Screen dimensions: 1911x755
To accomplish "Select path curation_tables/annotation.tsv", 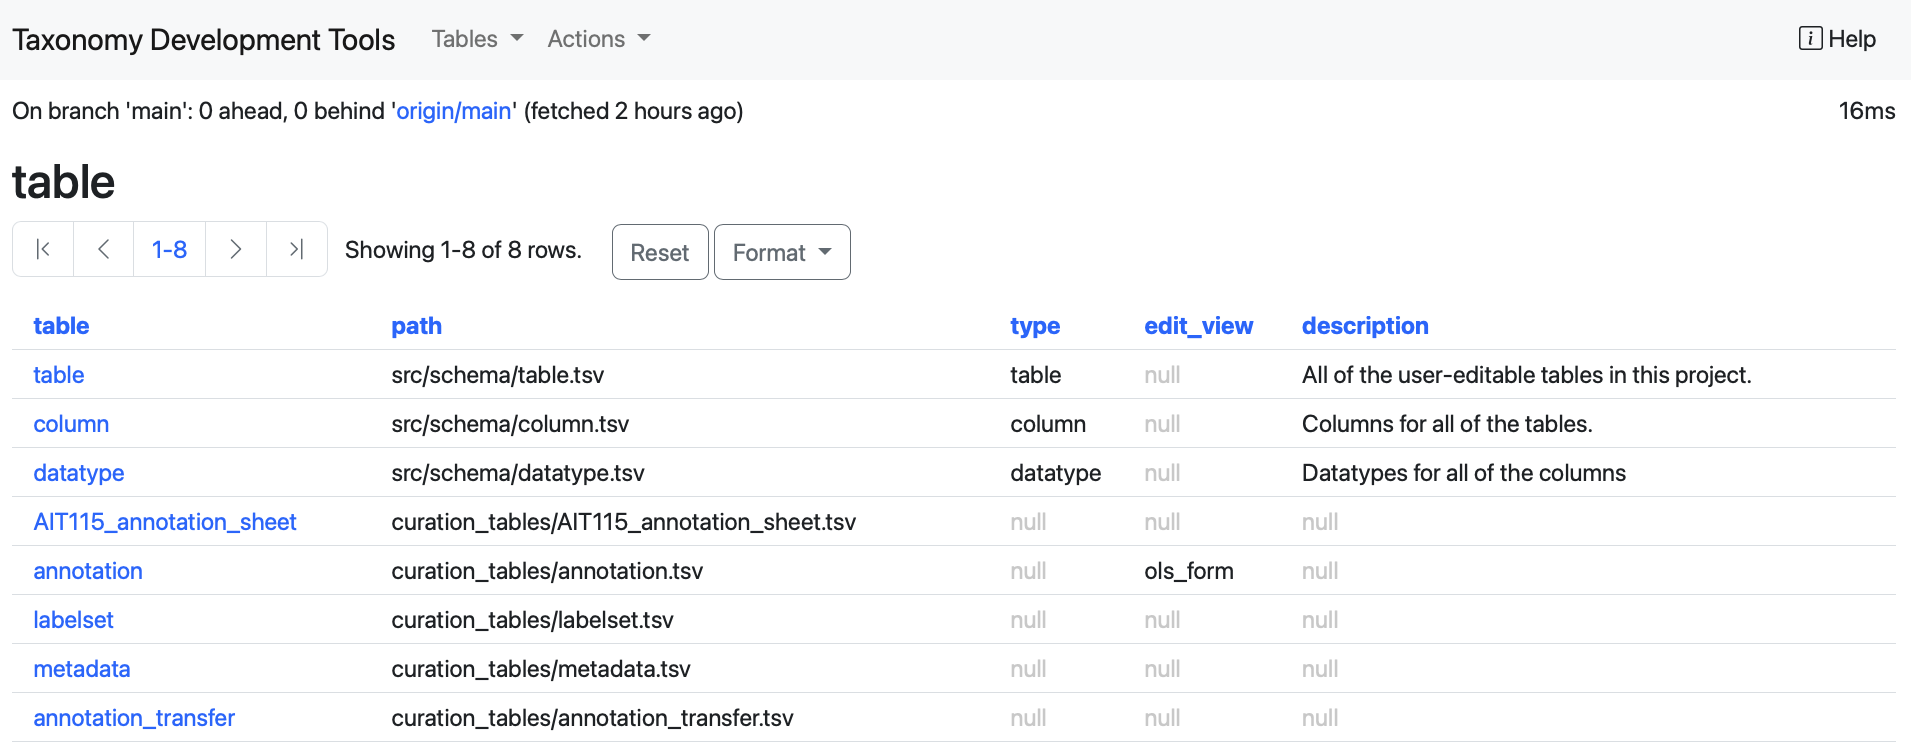I will [x=547, y=571].
